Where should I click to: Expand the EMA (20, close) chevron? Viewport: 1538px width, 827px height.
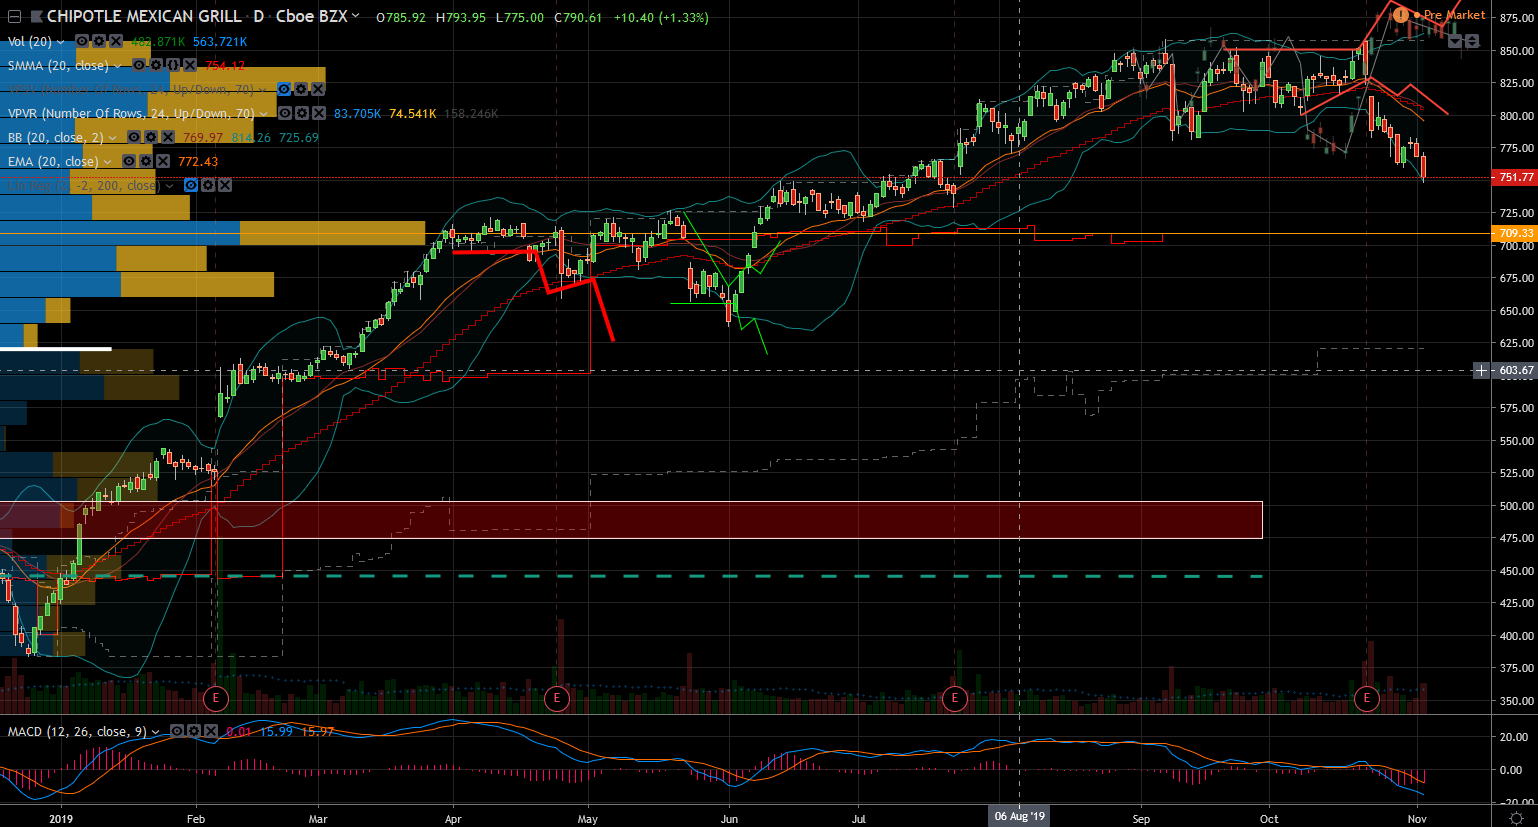(x=108, y=162)
